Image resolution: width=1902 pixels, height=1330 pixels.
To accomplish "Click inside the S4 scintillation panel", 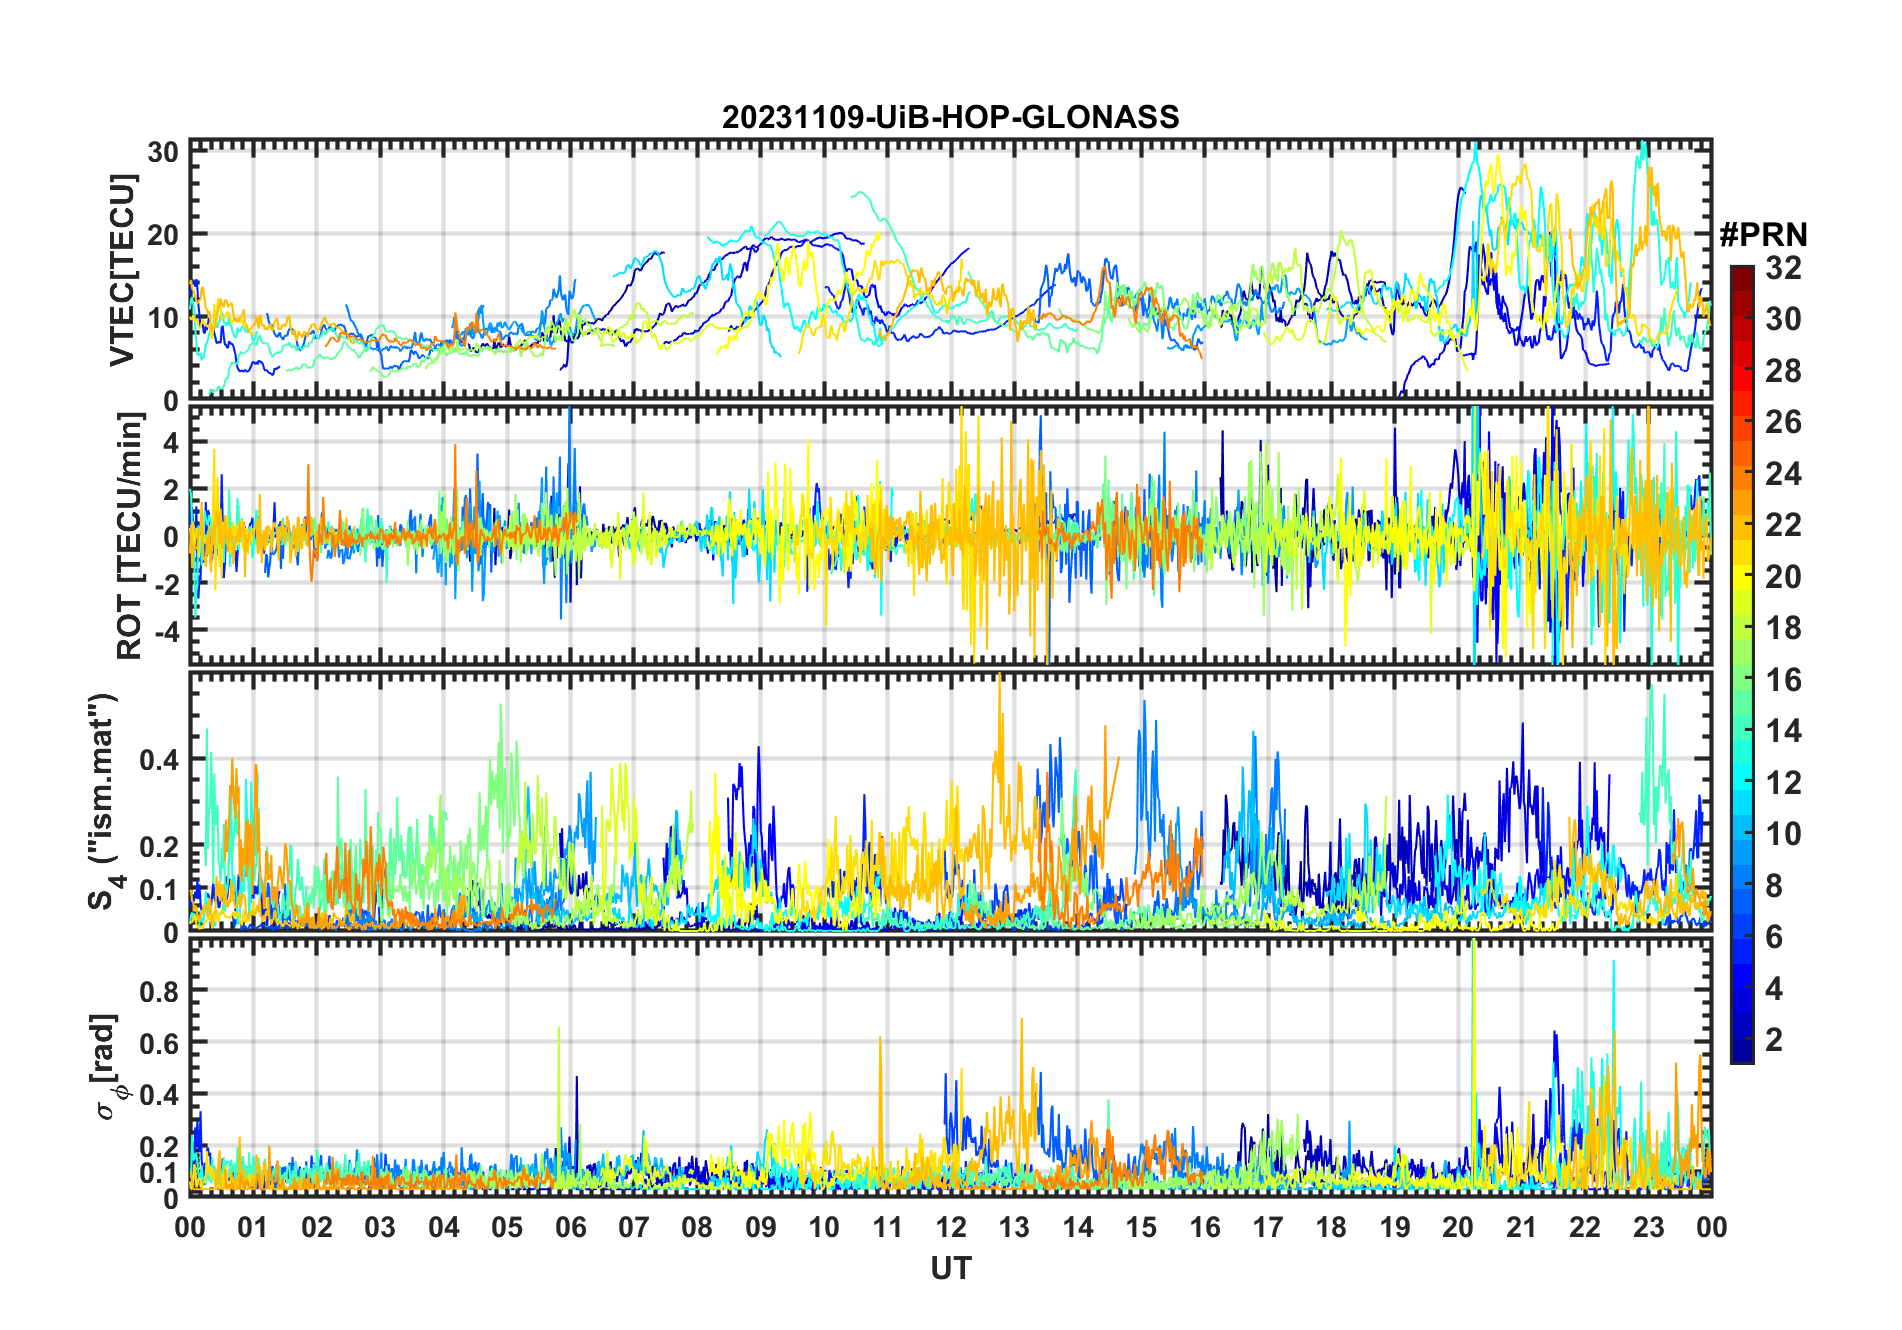I will tap(950, 801).
